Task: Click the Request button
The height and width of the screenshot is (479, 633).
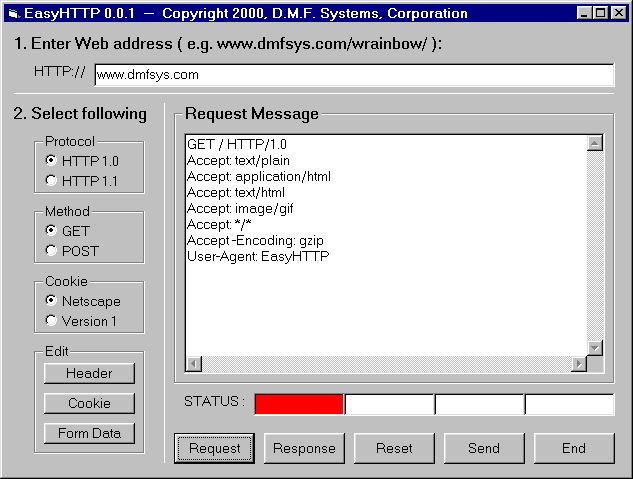Action: (x=214, y=448)
